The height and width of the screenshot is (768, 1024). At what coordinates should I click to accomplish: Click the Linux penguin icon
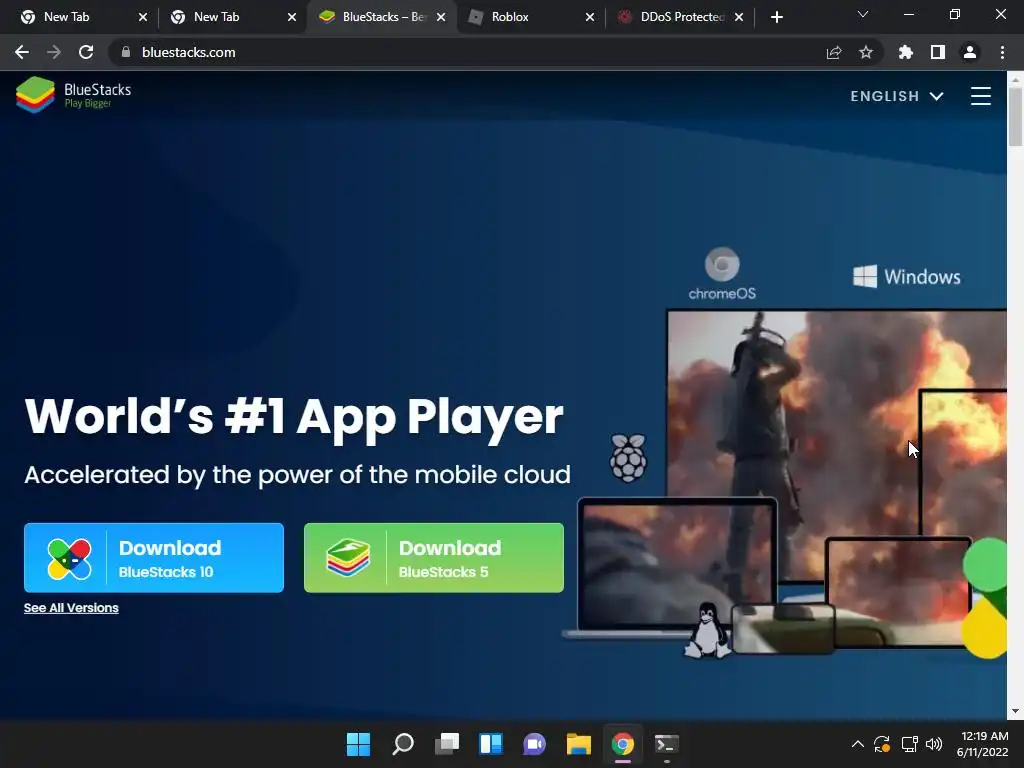pos(706,630)
